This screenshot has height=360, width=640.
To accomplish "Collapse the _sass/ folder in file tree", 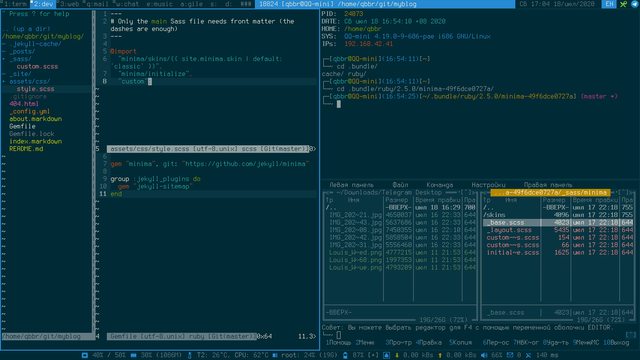I will [x=20, y=59].
